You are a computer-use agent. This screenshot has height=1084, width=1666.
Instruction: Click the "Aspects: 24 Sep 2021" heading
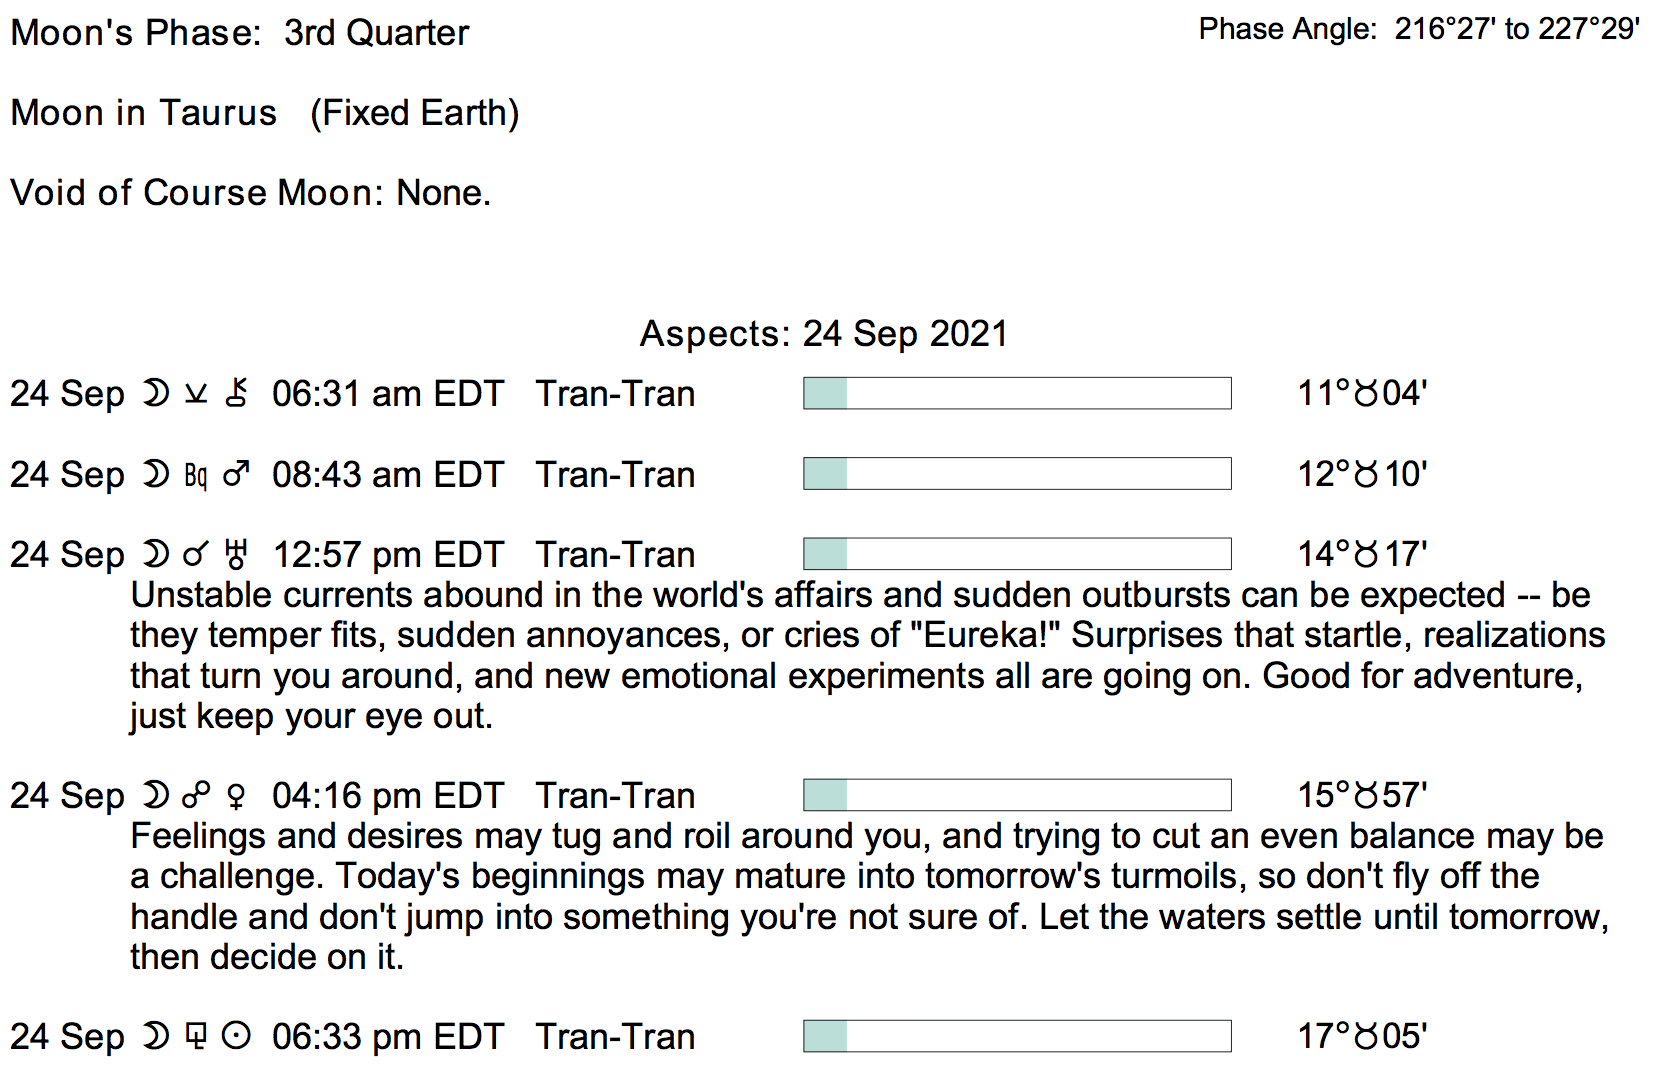824,333
